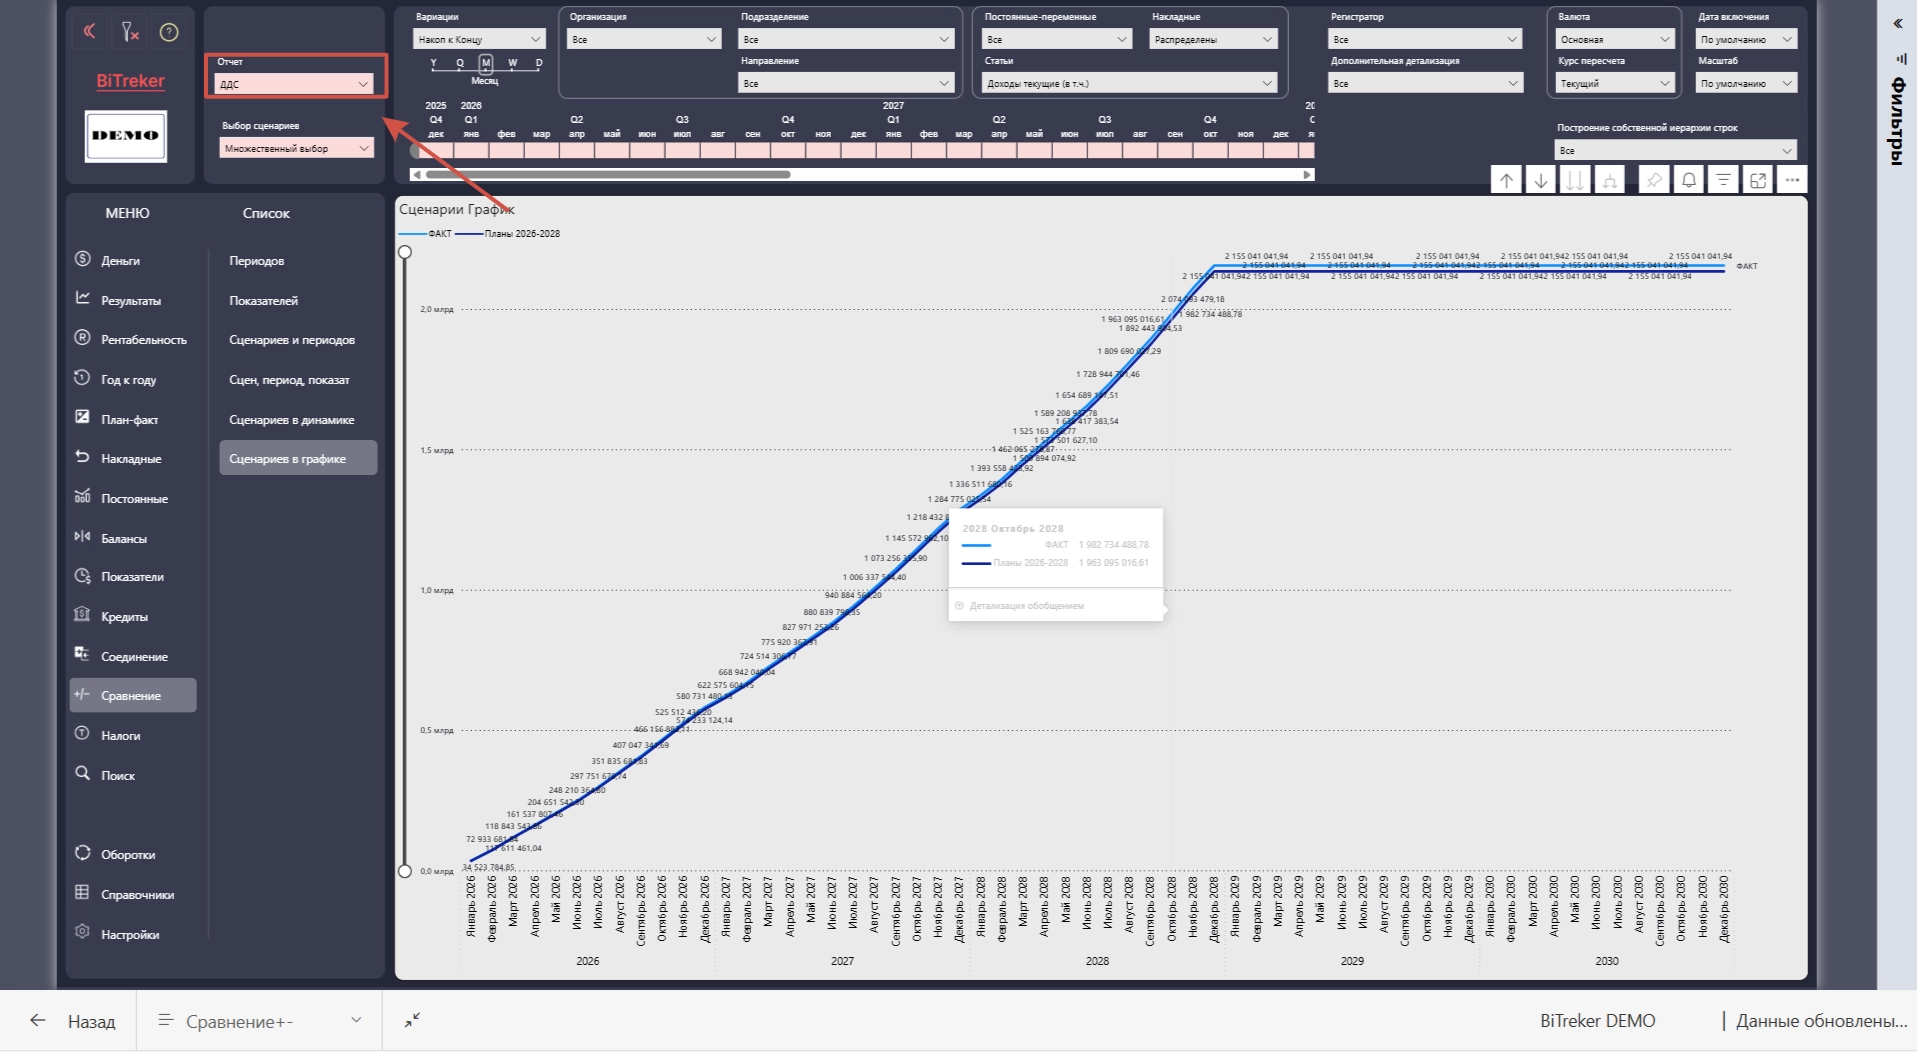Open the visual's more options ellipsis

pyautogui.click(x=1791, y=180)
